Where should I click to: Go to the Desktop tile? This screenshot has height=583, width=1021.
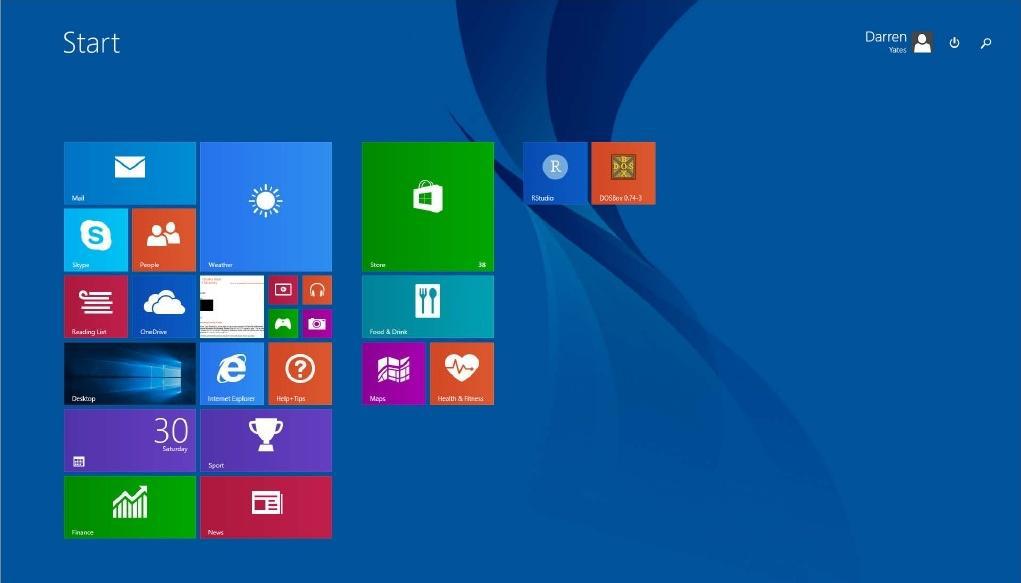pyautogui.click(x=130, y=374)
